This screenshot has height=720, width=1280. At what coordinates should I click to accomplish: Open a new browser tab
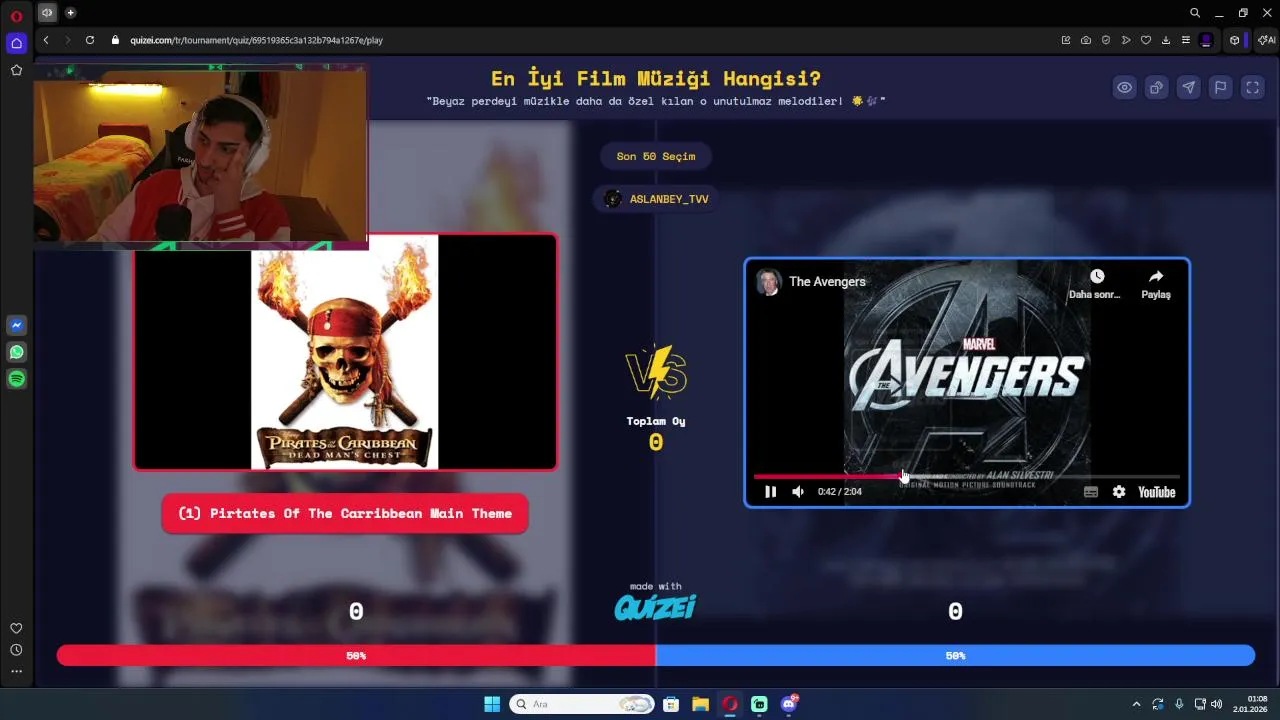(70, 13)
